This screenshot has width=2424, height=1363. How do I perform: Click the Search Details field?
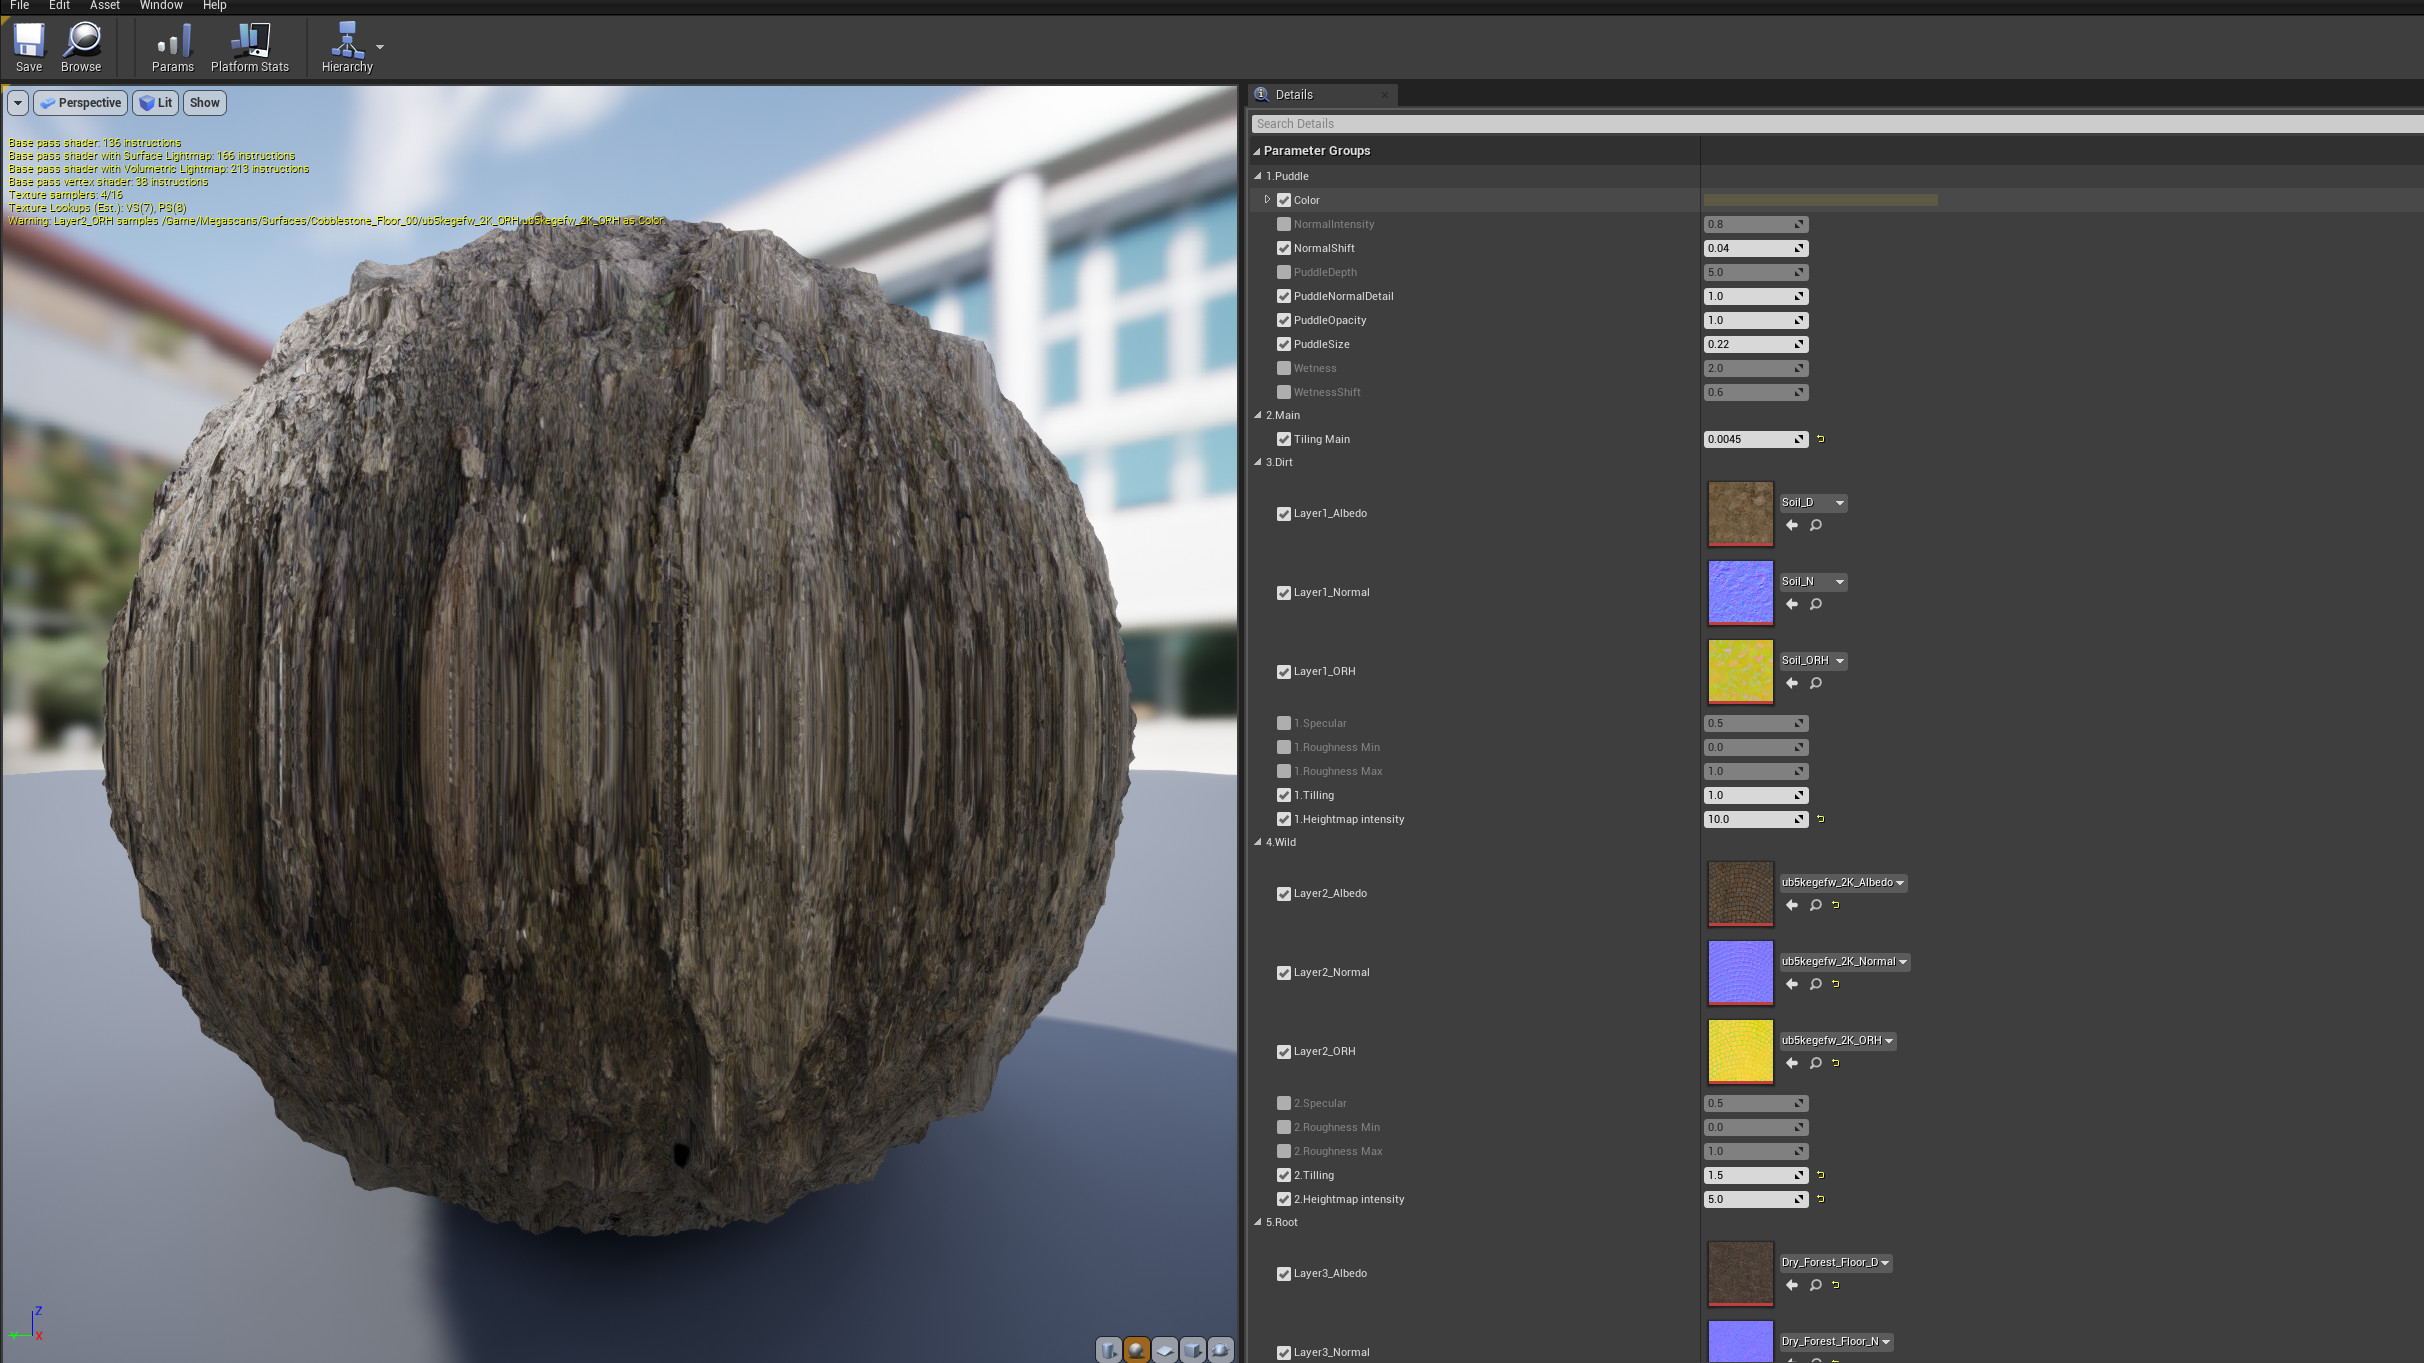tap(1836, 124)
